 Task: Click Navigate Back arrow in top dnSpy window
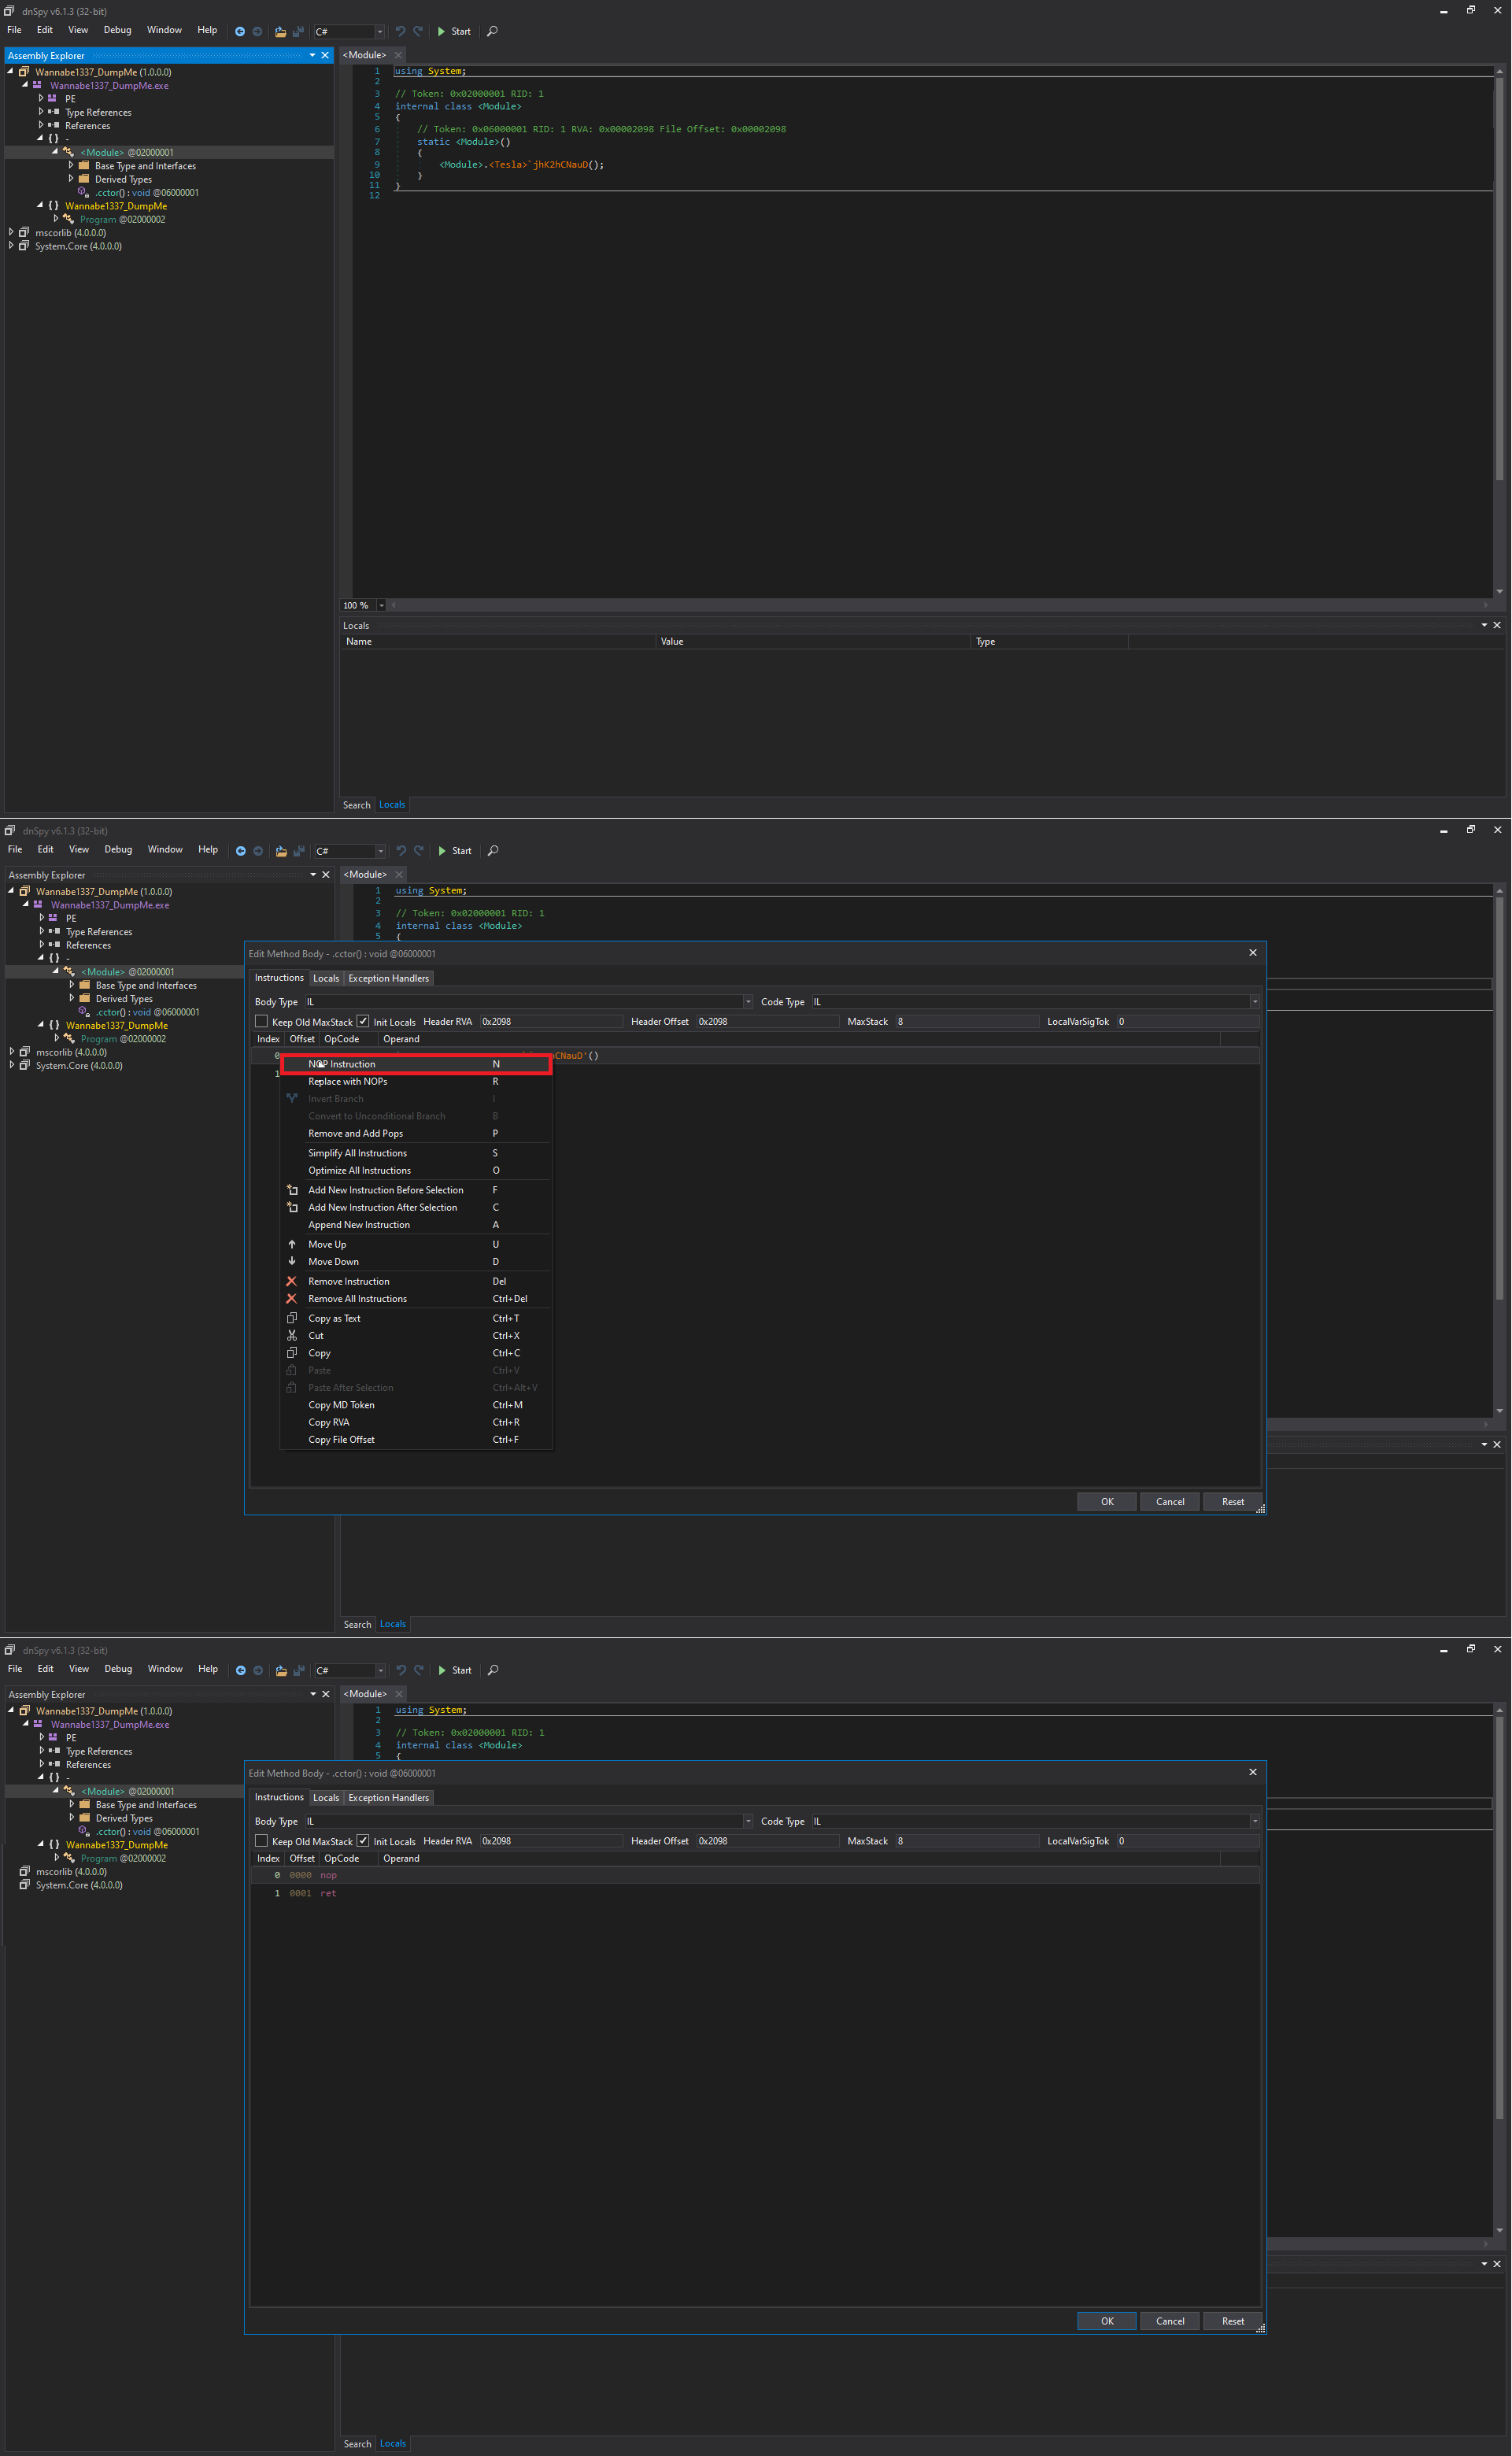pos(240,32)
